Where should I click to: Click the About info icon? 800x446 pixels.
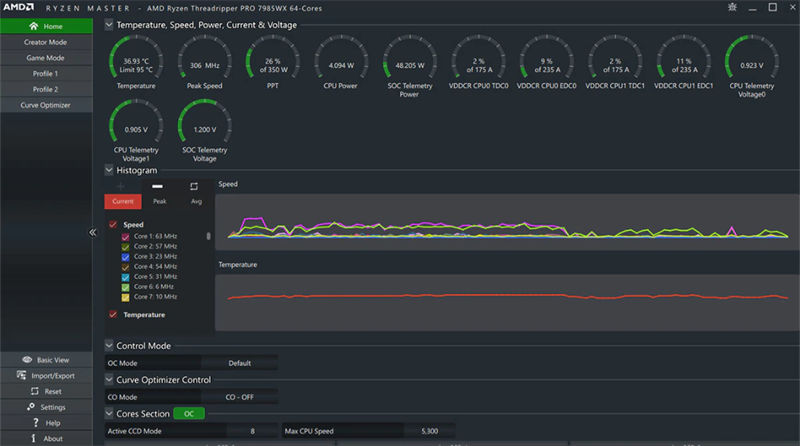point(33,439)
